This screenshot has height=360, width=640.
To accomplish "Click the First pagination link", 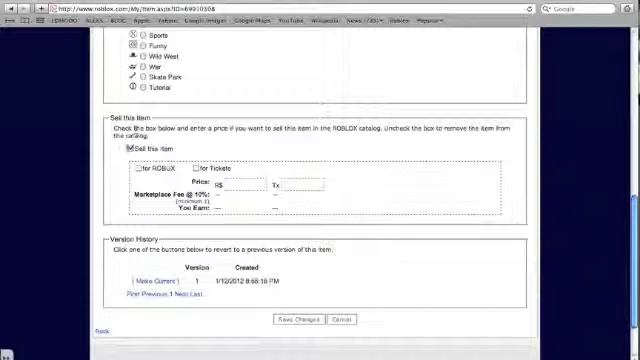I will tap(133, 294).
